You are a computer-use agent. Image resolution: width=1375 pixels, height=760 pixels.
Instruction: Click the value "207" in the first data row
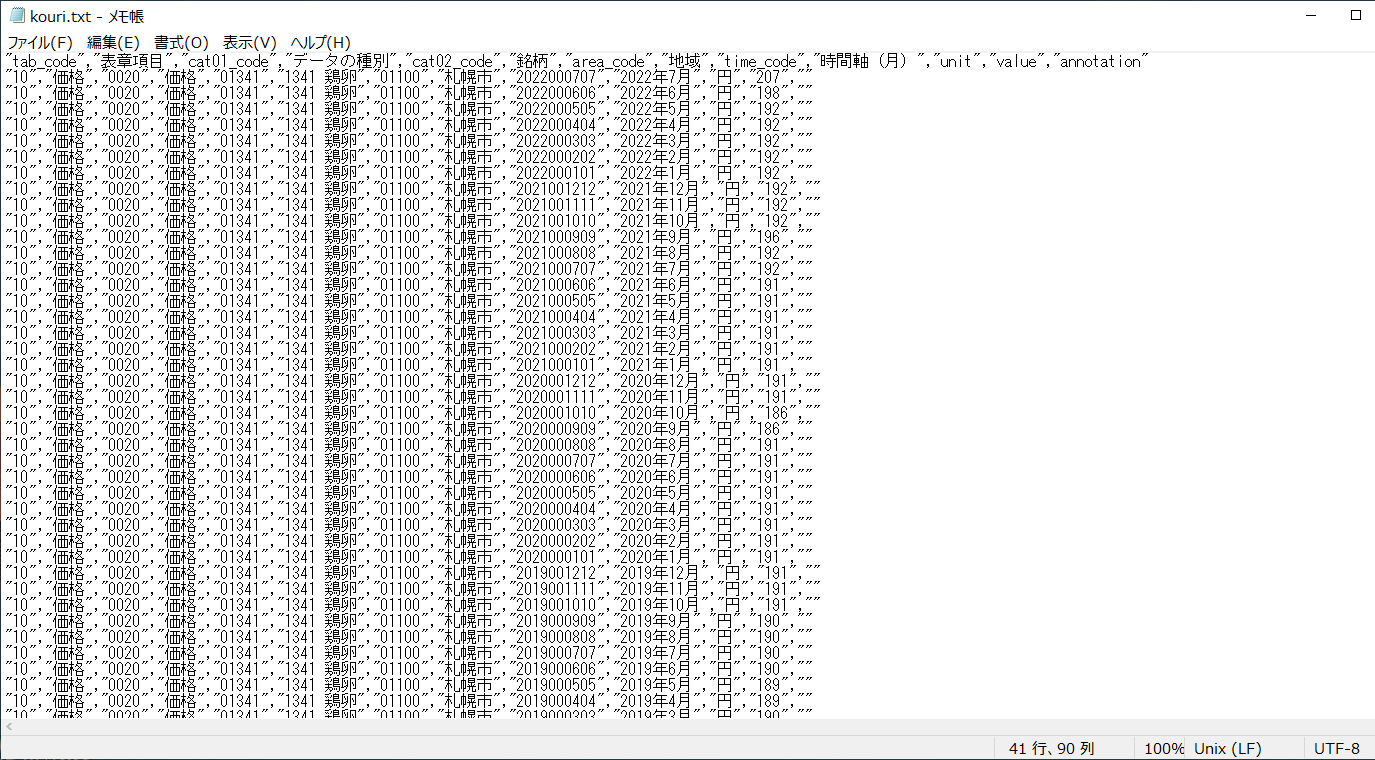[x=769, y=78]
